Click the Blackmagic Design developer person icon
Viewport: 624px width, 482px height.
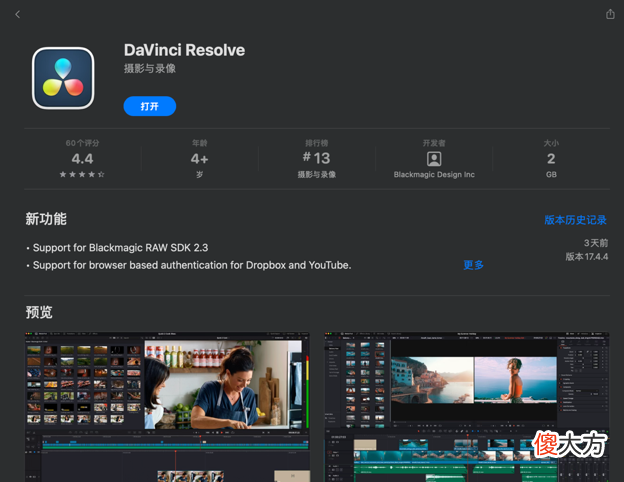click(x=434, y=159)
